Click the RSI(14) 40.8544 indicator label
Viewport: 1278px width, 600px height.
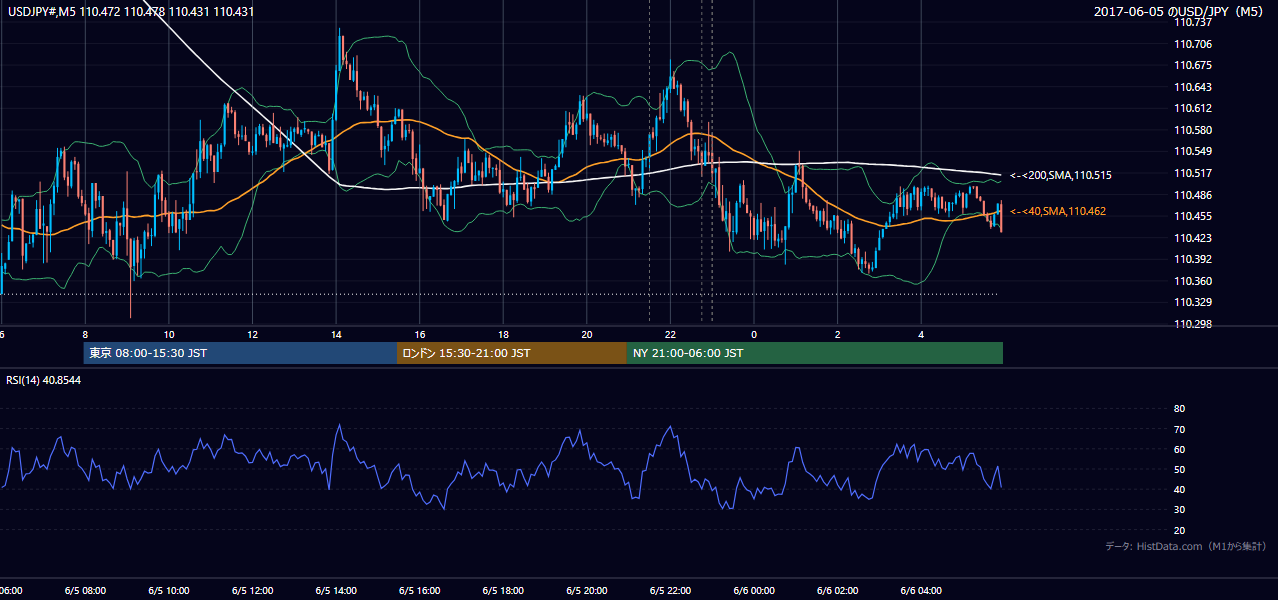[44, 380]
